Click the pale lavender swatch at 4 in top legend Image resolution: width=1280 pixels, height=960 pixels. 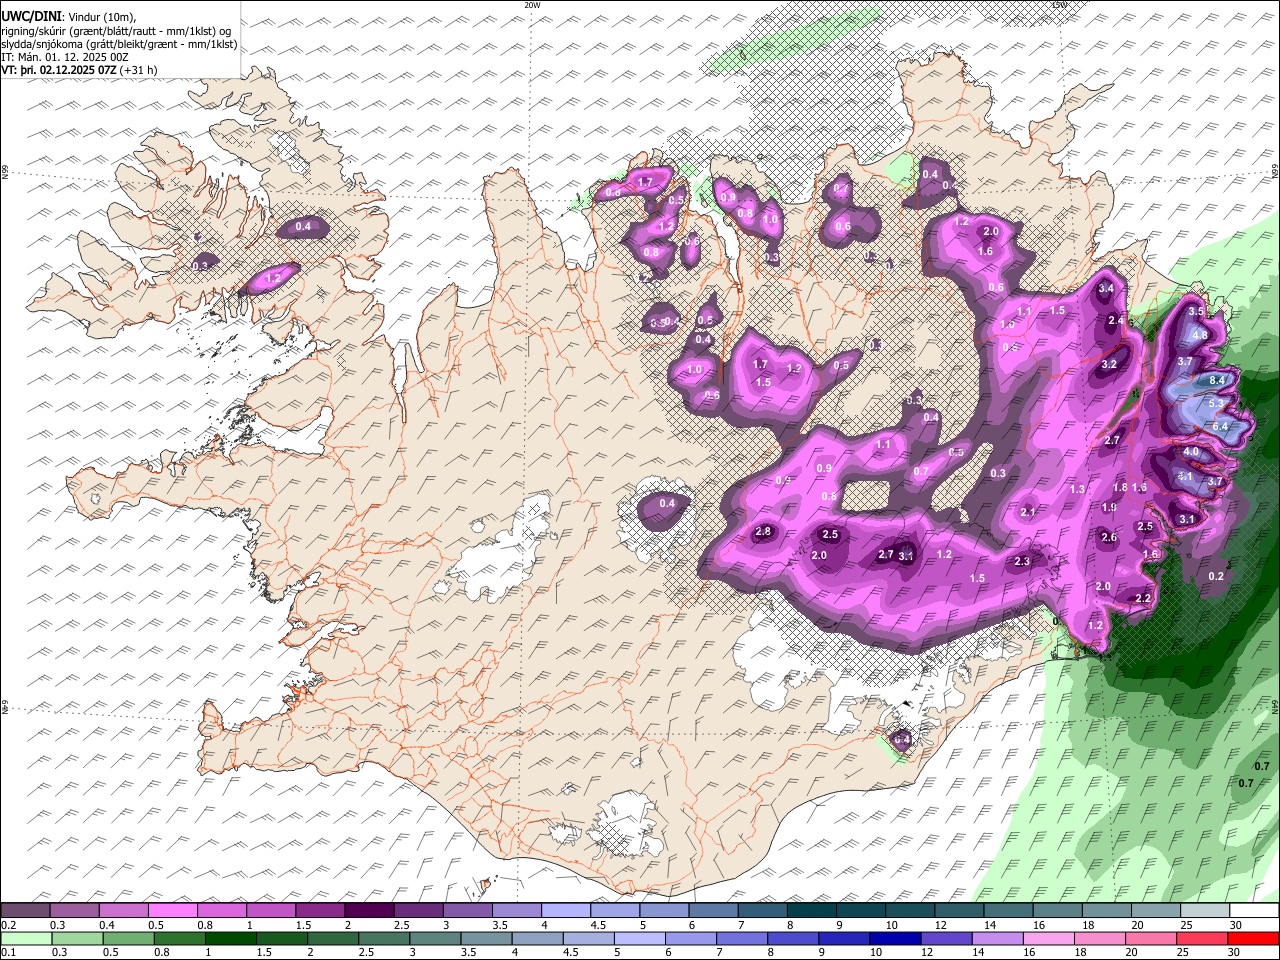(x=565, y=911)
